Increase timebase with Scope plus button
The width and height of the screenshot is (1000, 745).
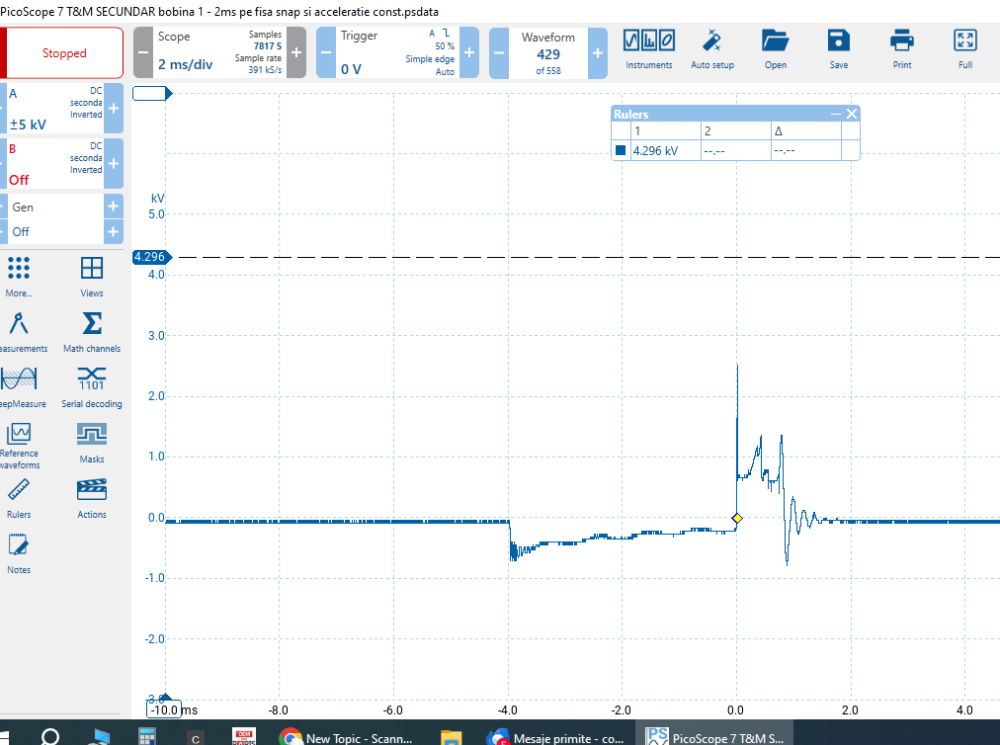point(297,53)
